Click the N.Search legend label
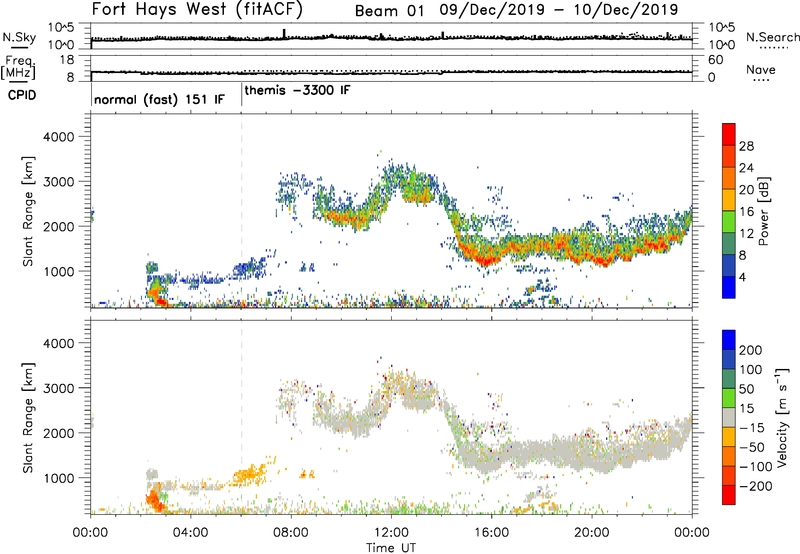This screenshot has width=800, height=554. [772, 37]
